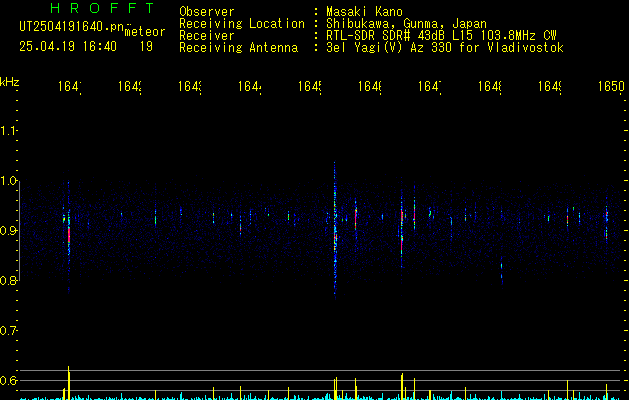This screenshot has height=400, width=629.
Task: Click the isolated echo near 1648 at 0.8 kHz
Action: coord(501,271)
